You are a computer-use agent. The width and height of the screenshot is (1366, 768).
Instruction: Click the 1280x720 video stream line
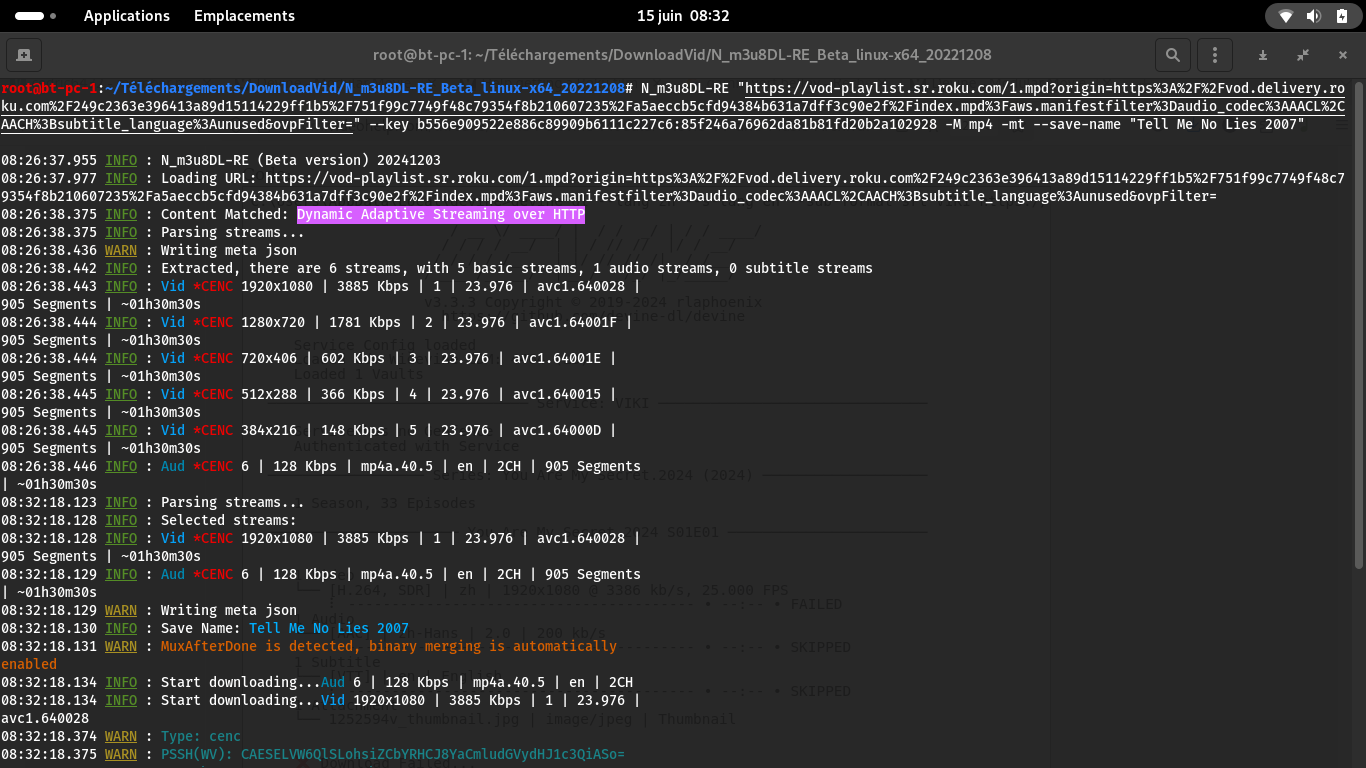point(317,322)
